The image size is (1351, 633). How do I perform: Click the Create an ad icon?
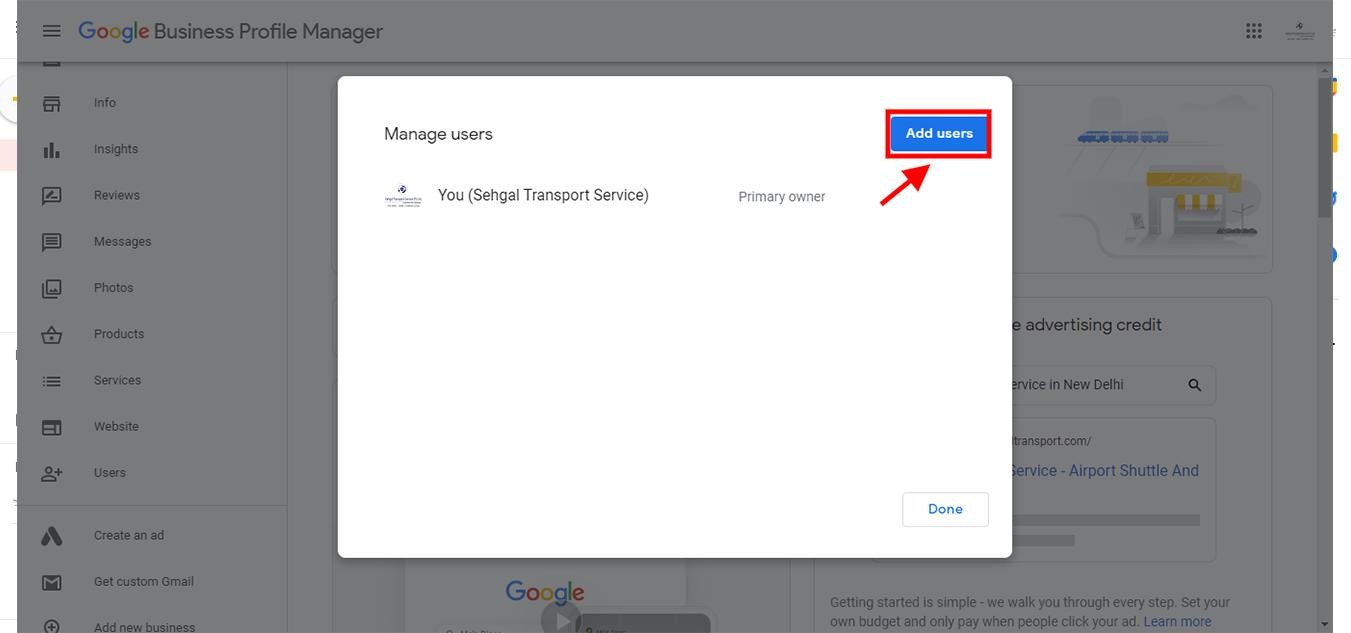[52, 536]
